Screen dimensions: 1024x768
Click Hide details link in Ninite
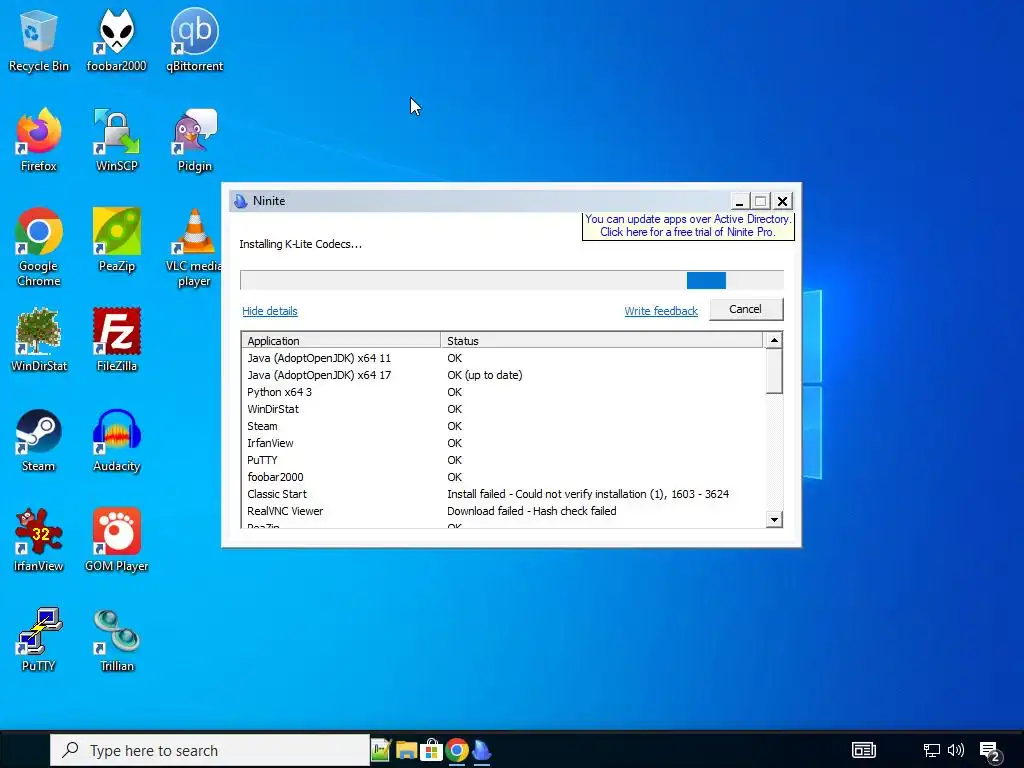270,311
